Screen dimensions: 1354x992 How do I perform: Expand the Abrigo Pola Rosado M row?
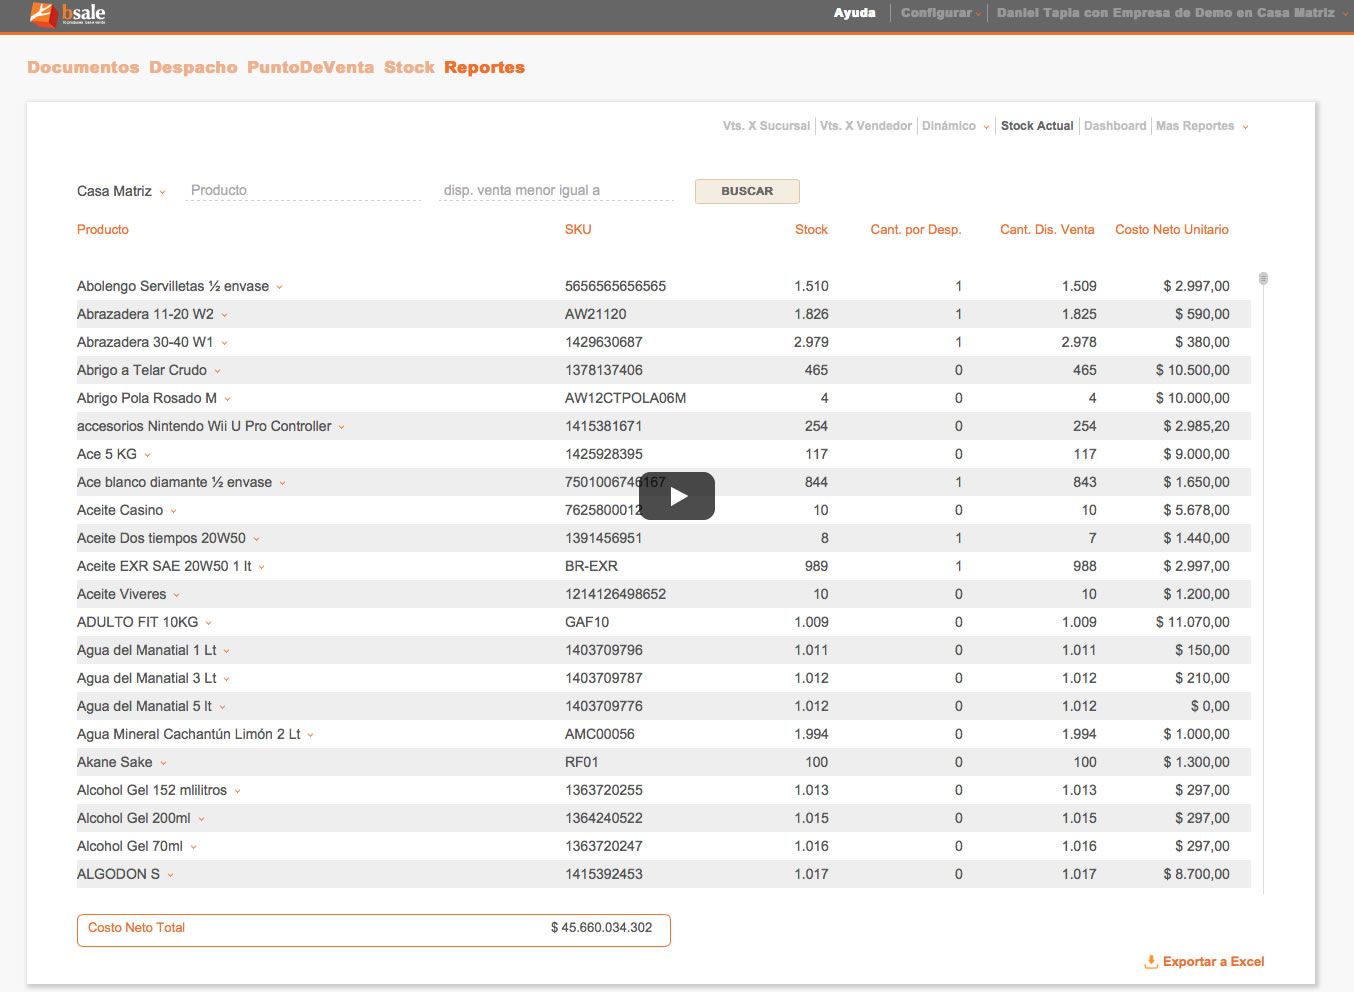(228, 399)
